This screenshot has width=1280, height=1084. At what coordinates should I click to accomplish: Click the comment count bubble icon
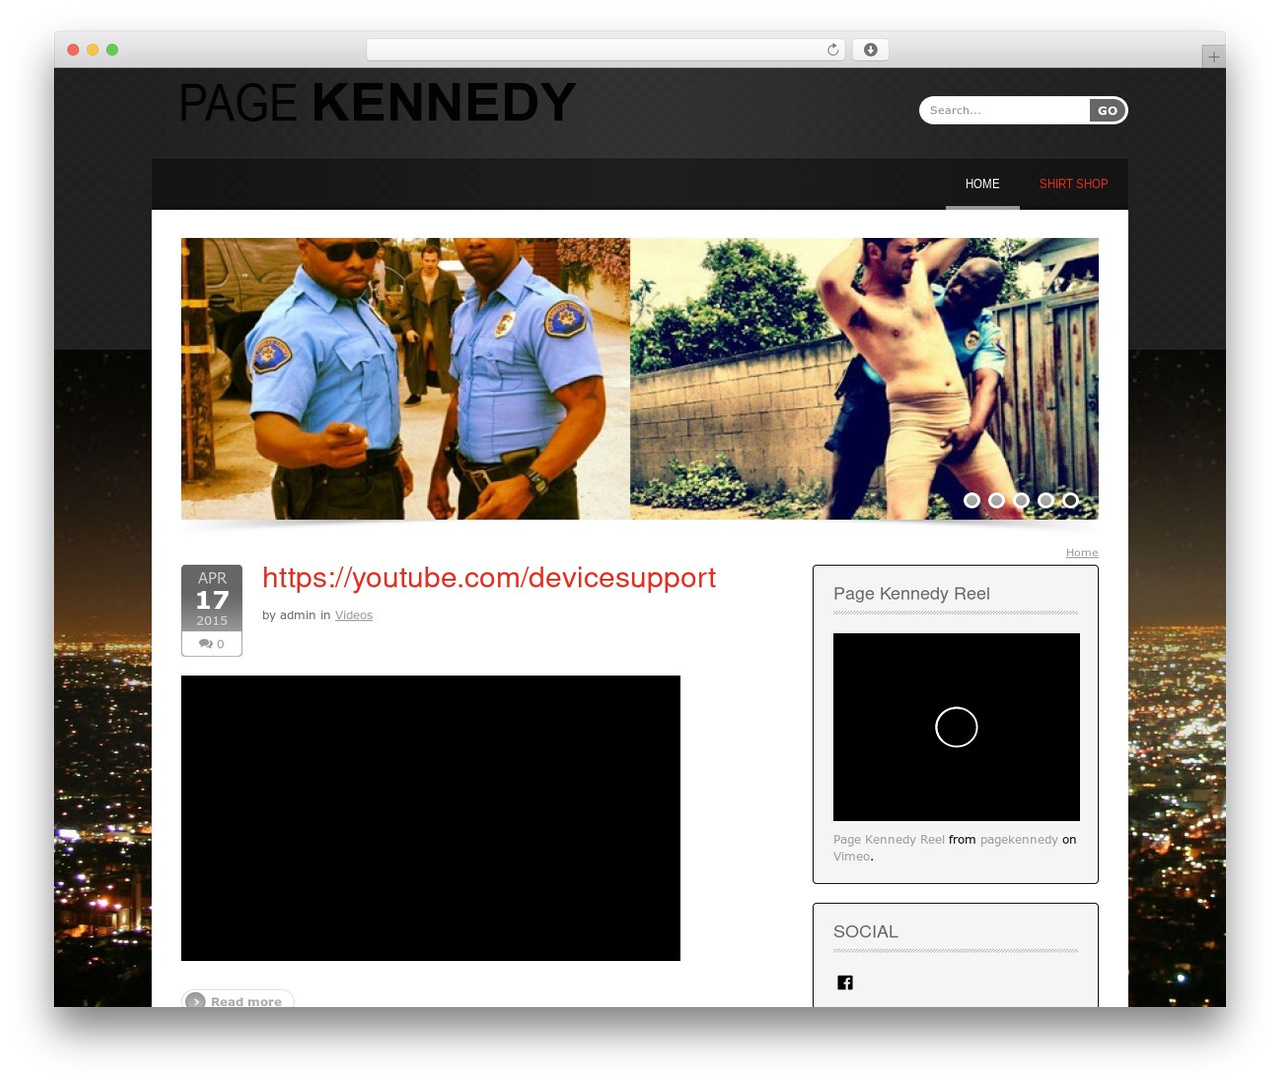205,644
